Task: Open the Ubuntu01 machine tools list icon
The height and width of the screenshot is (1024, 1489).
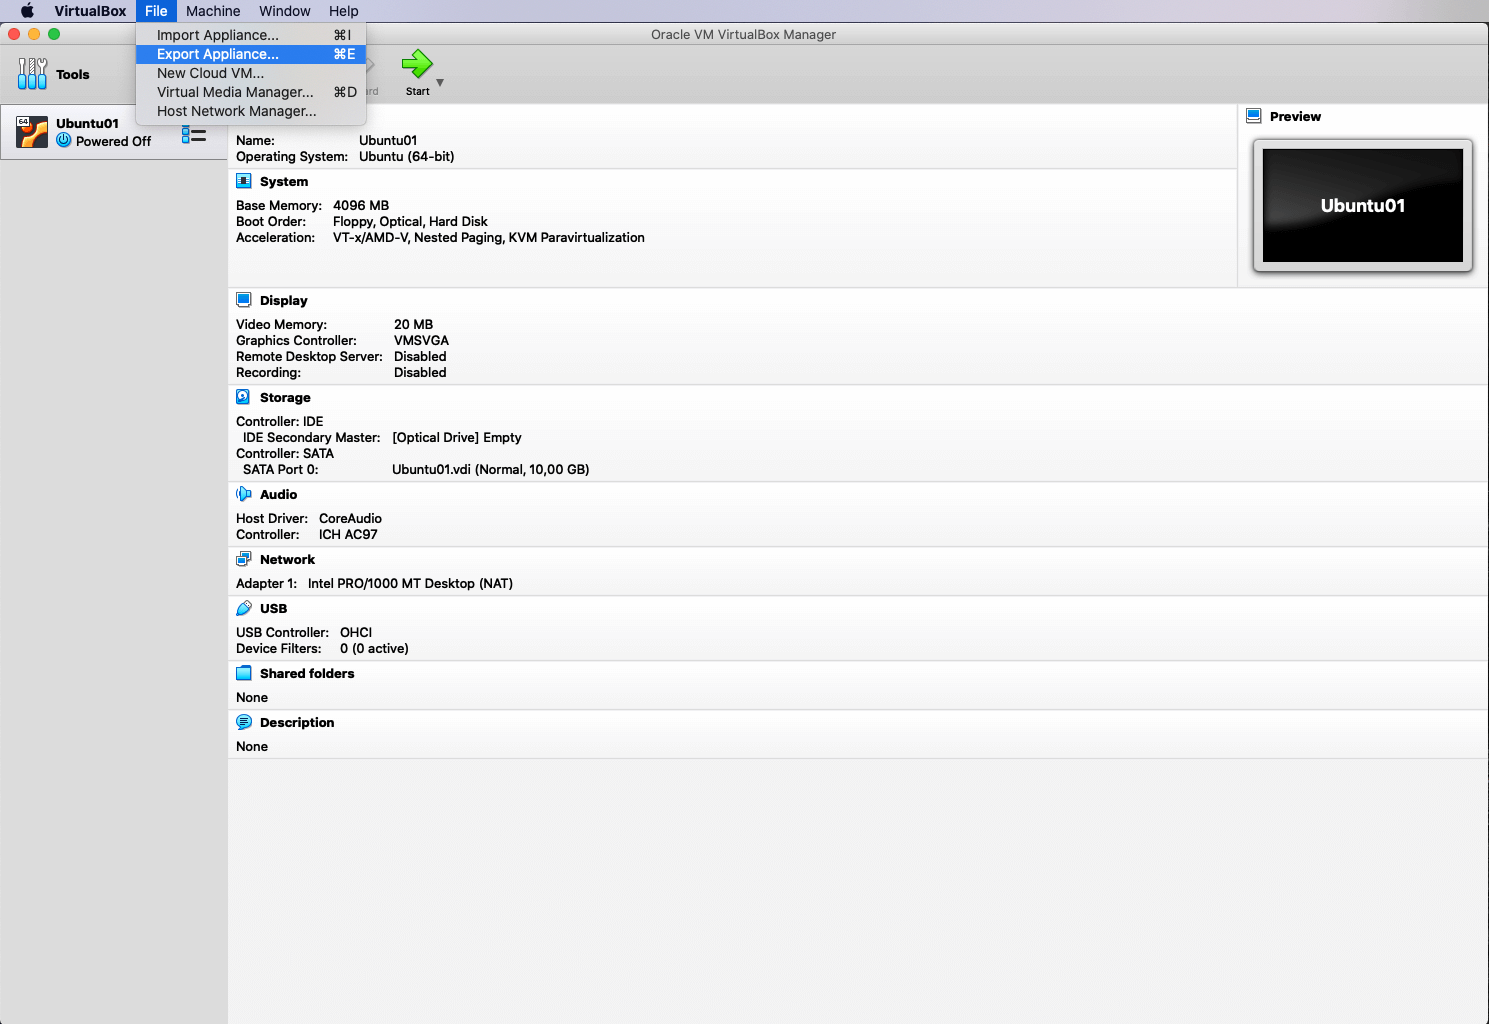Action: [194, 134]
